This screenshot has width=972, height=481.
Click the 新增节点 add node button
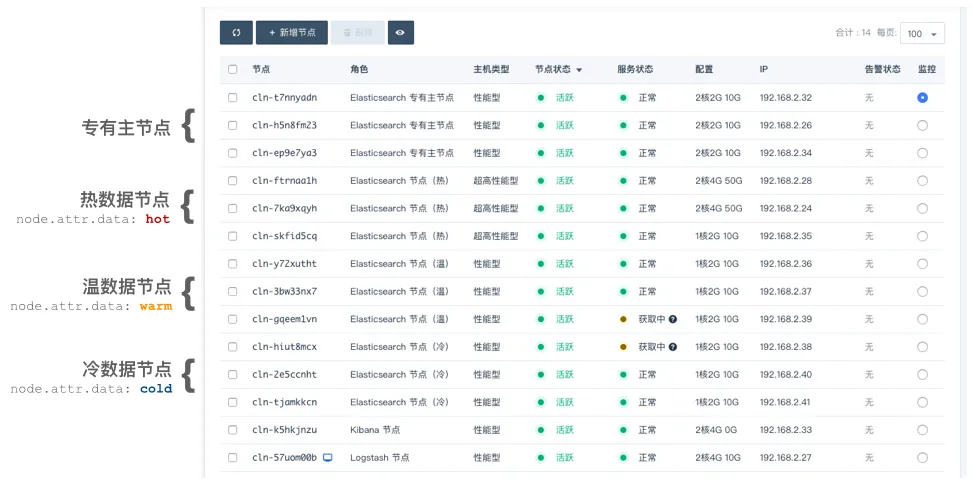point(291,33)
